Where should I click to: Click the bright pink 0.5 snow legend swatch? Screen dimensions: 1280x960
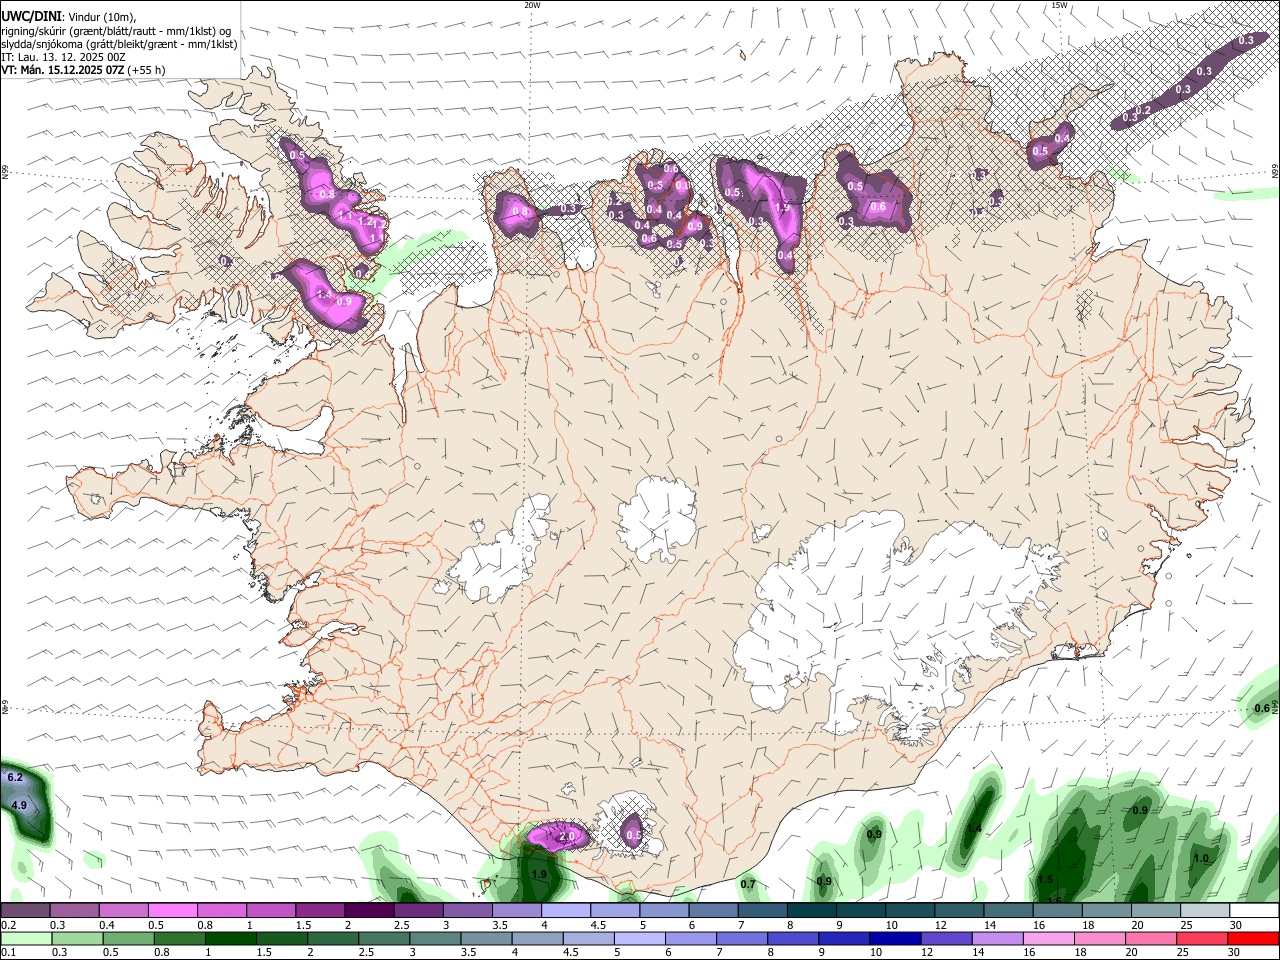[172, 911]
